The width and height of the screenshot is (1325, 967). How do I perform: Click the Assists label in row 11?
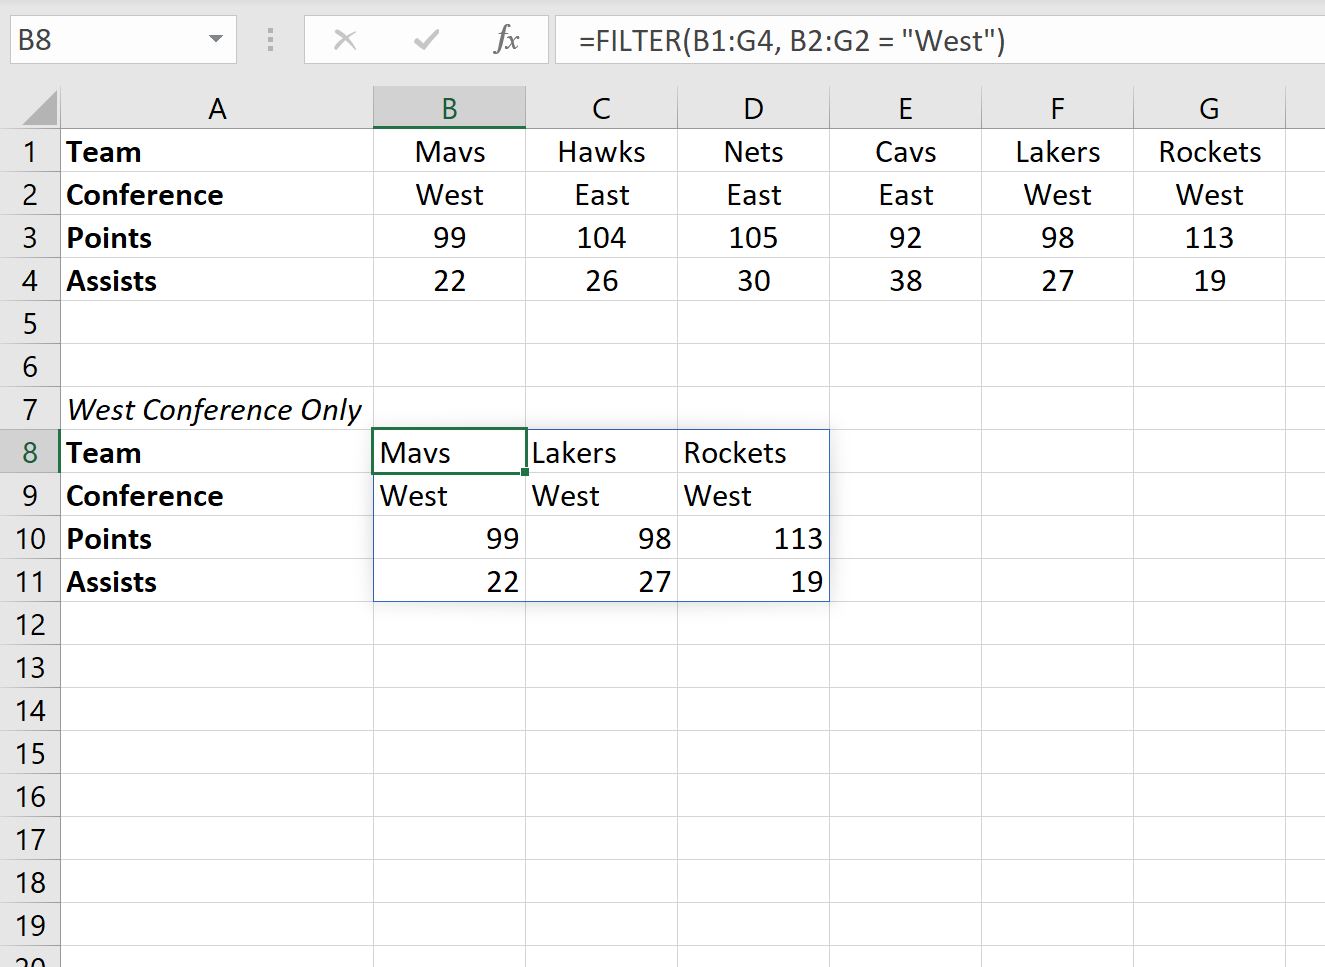pyautogui.click(x=217, y=581)
